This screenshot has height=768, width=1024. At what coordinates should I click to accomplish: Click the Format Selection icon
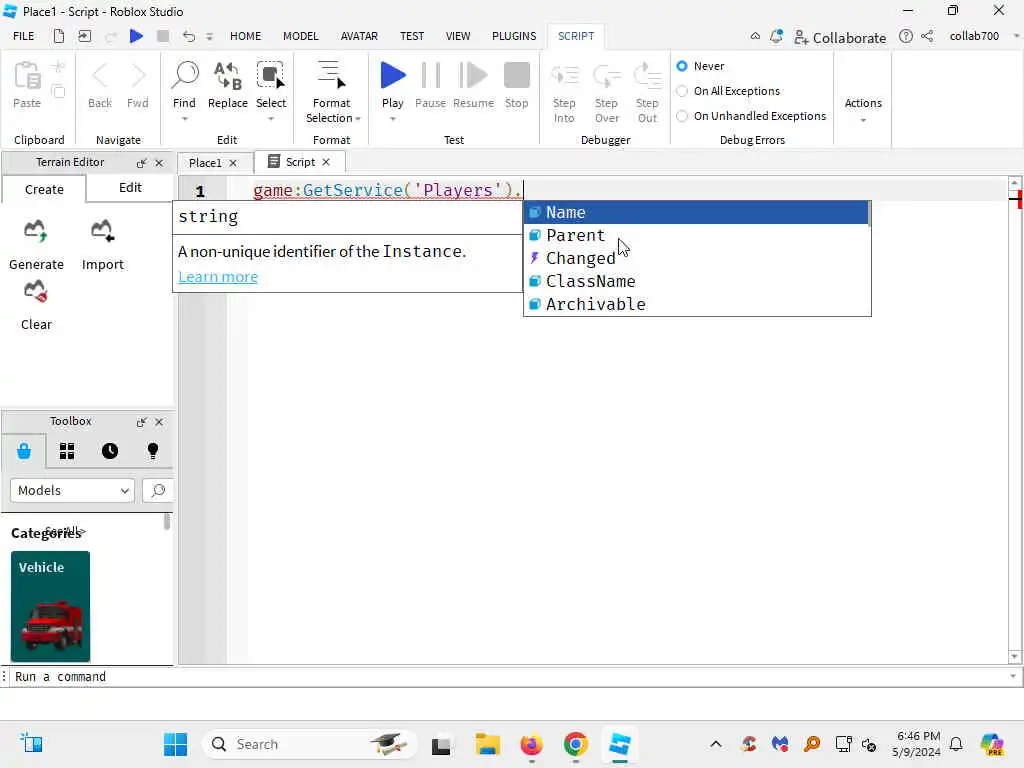pyautogui.click(x=331, y=76)
